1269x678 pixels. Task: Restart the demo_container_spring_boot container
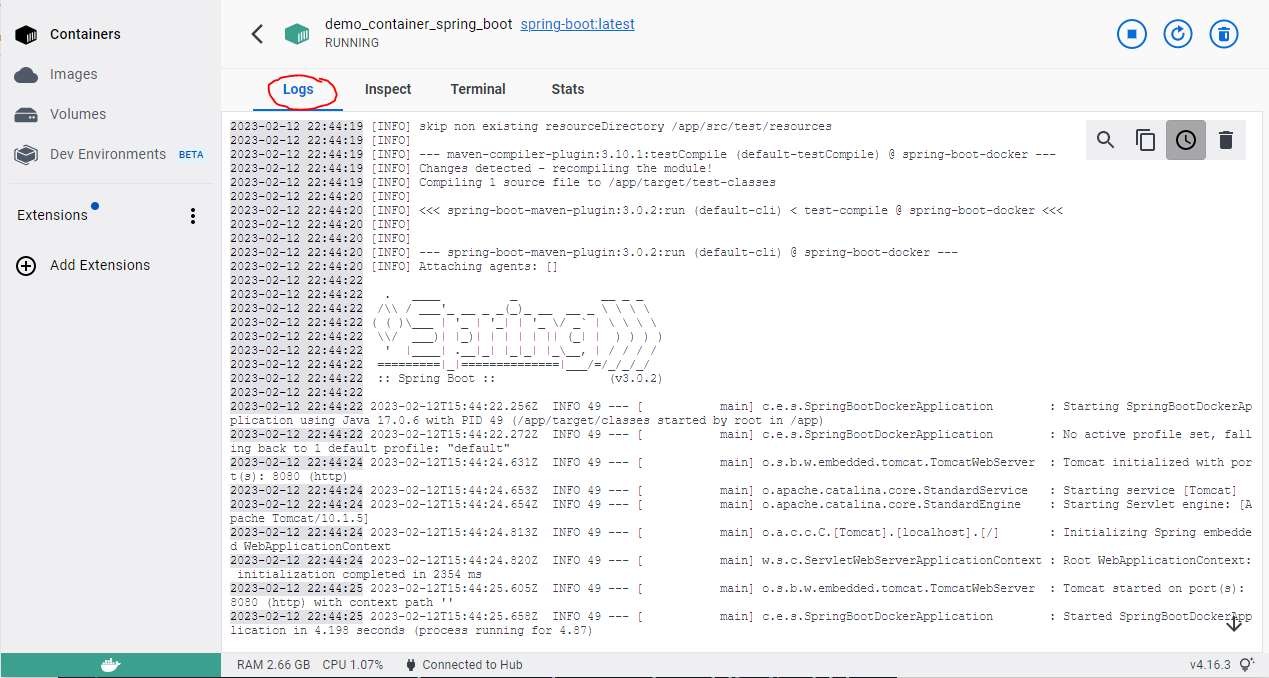point(1177,33)
